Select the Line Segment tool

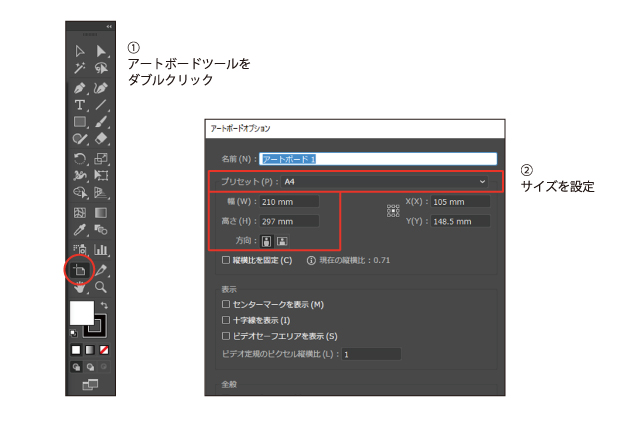pyautogui.click(x=101, y=105)
